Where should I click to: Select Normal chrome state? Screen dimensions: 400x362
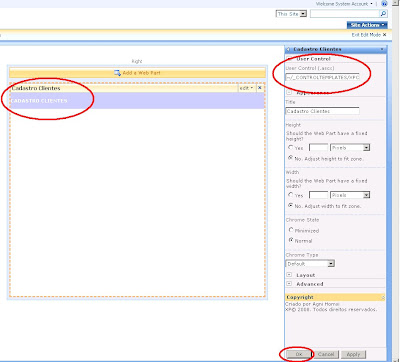(x=291, y=240)
